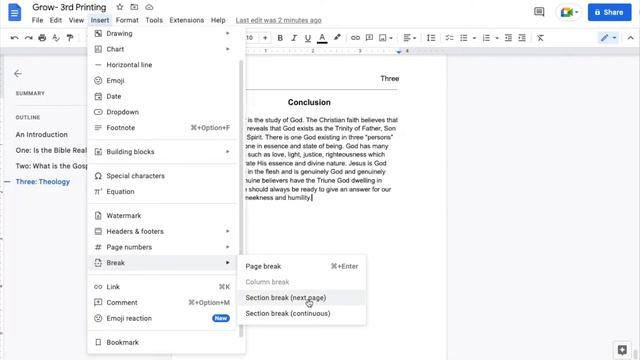Viewport: 640px width, 360px height.
Task: Open the last edit history link
Action: click(x=278, y=20)
